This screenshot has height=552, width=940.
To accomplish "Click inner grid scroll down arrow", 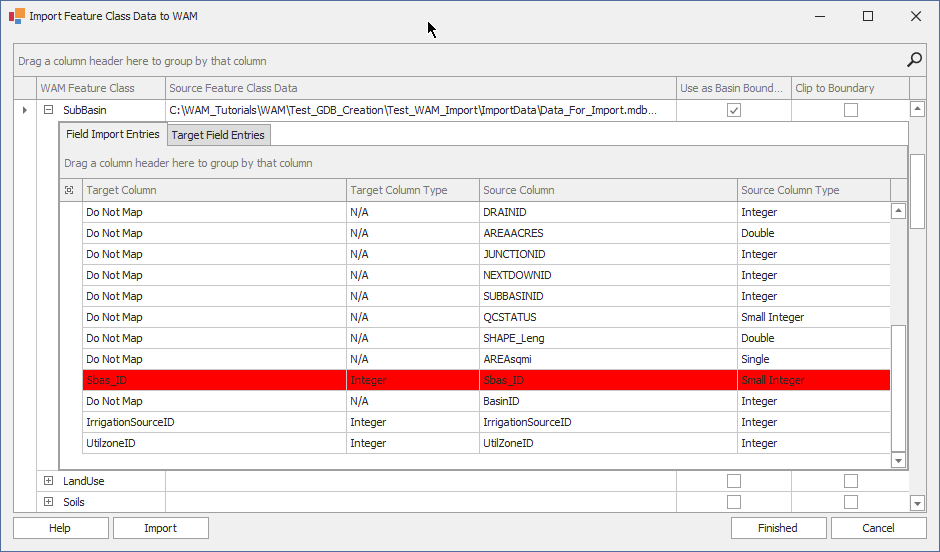I will pos(898,460).
